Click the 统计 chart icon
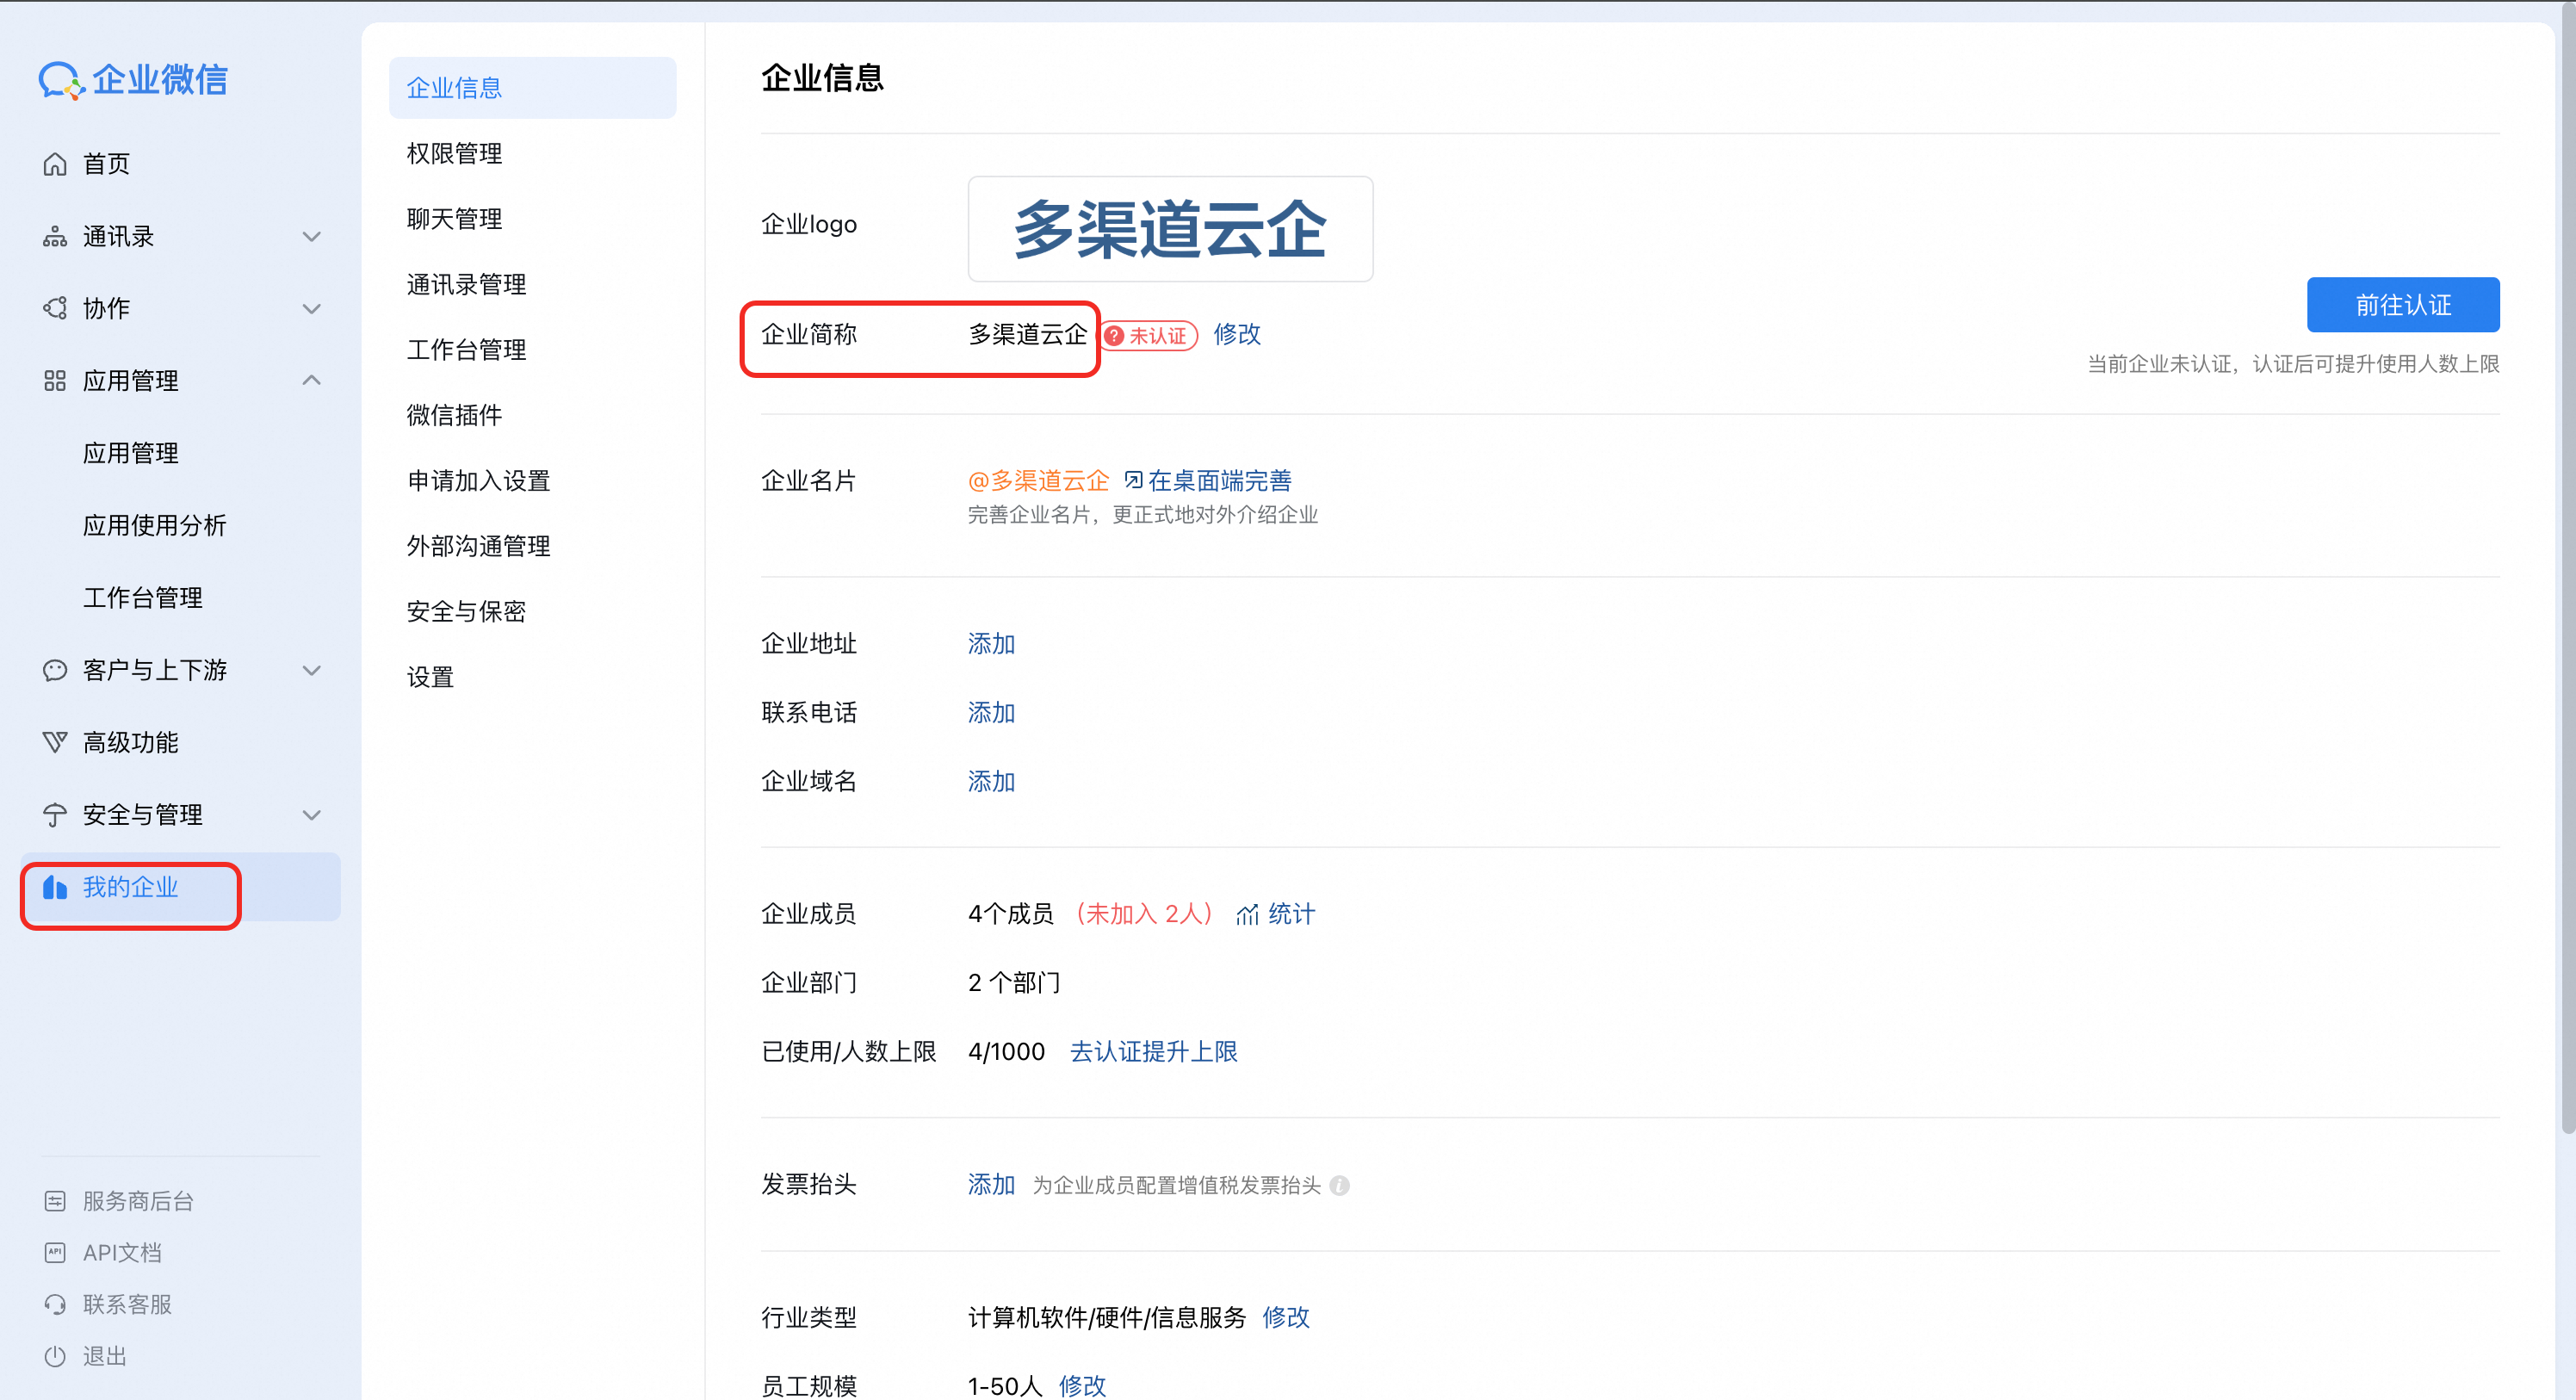Screen dimensions: 2576x1400 tap(1247, 914)
